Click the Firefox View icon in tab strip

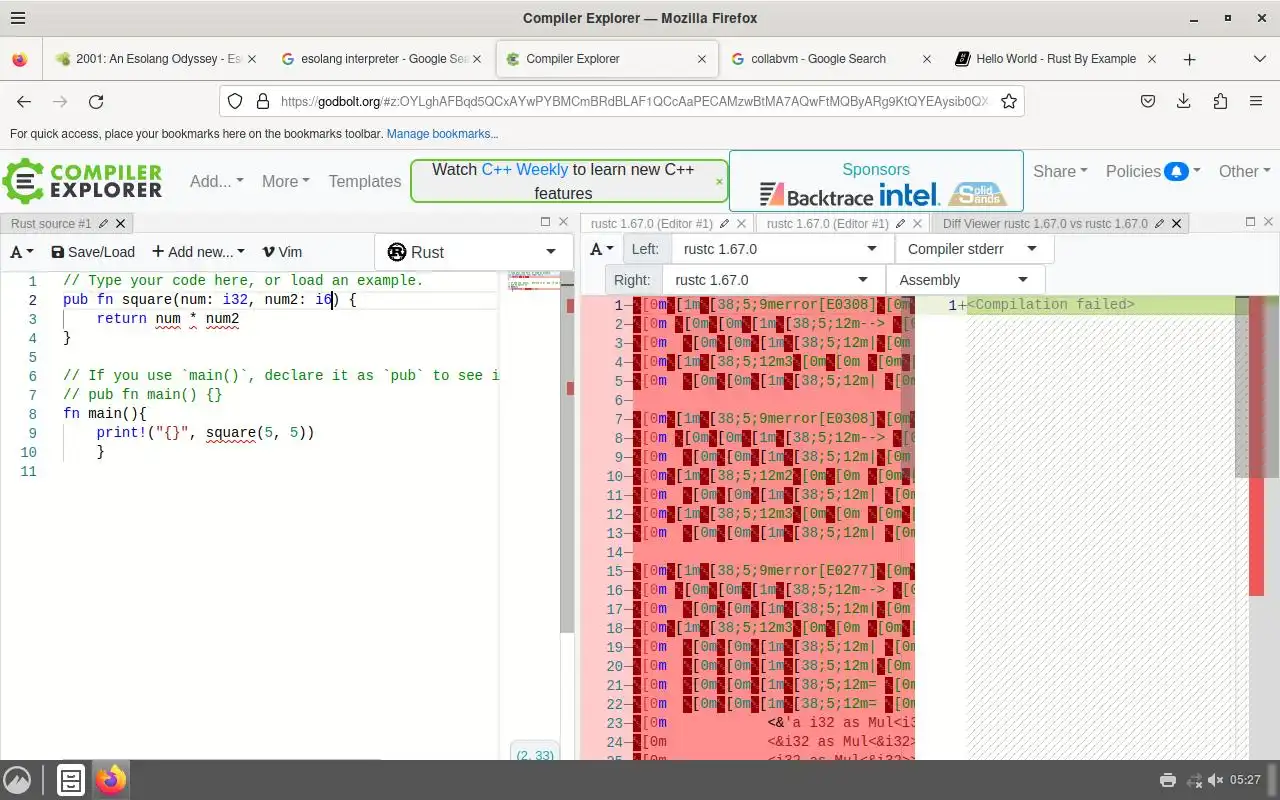coord(20,59)
